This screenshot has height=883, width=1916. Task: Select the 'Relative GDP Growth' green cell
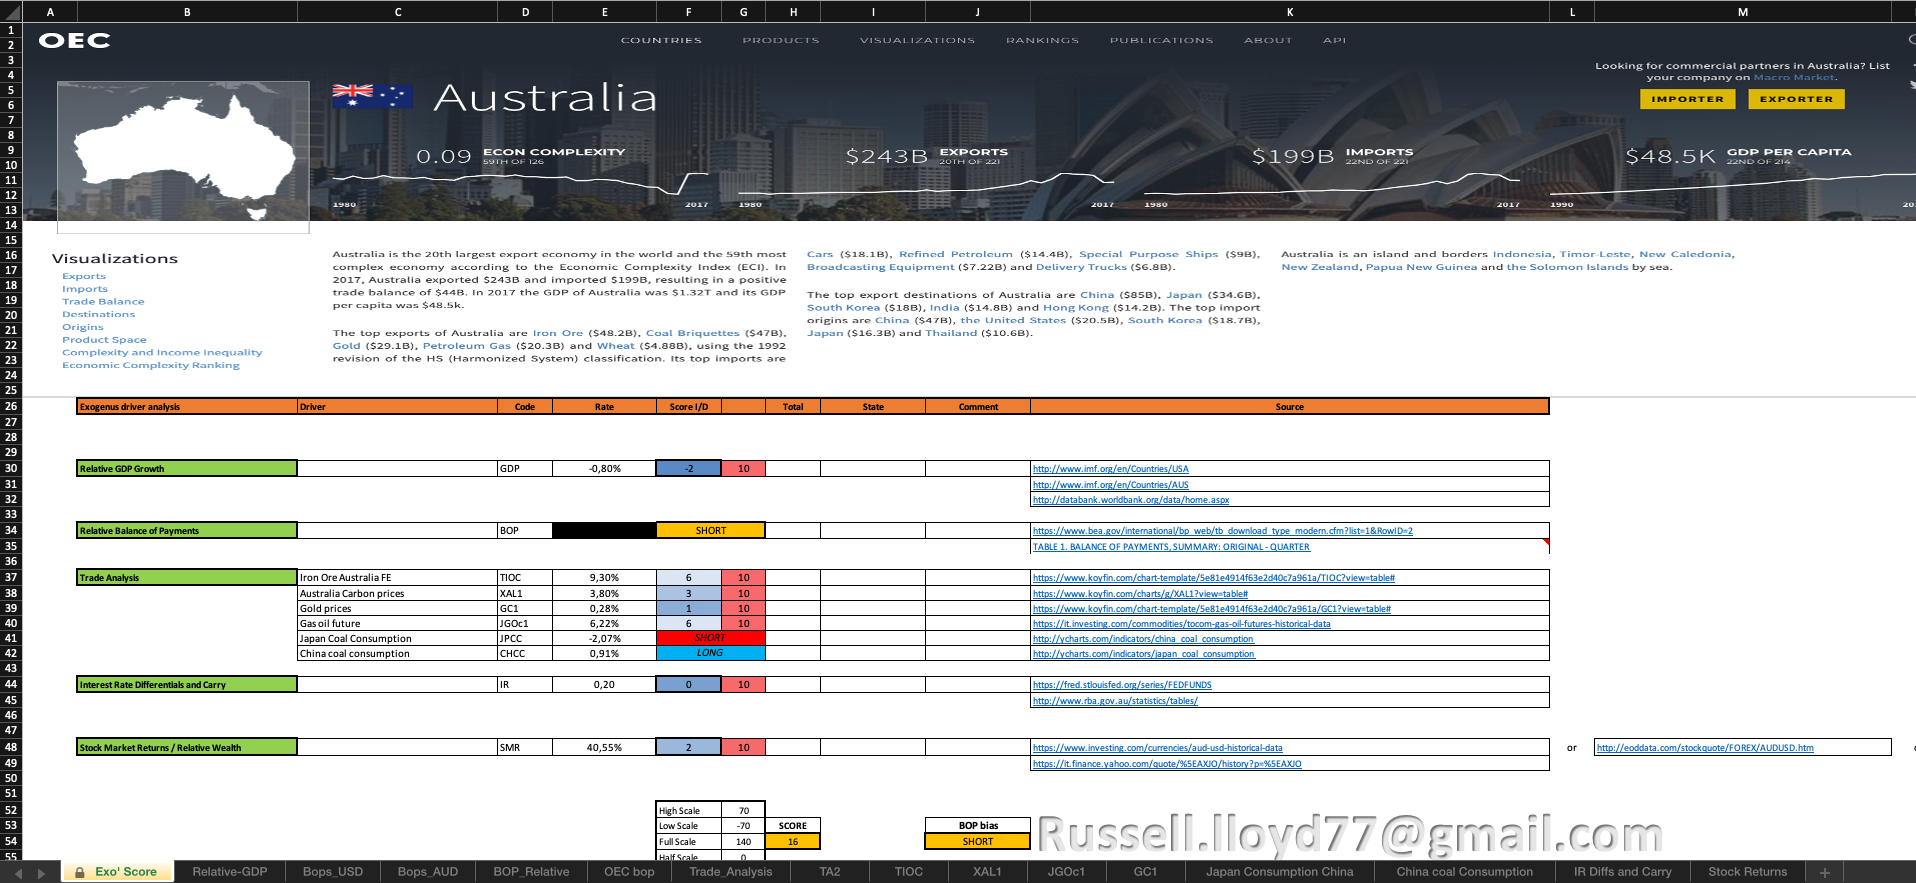tap(187, 468)
